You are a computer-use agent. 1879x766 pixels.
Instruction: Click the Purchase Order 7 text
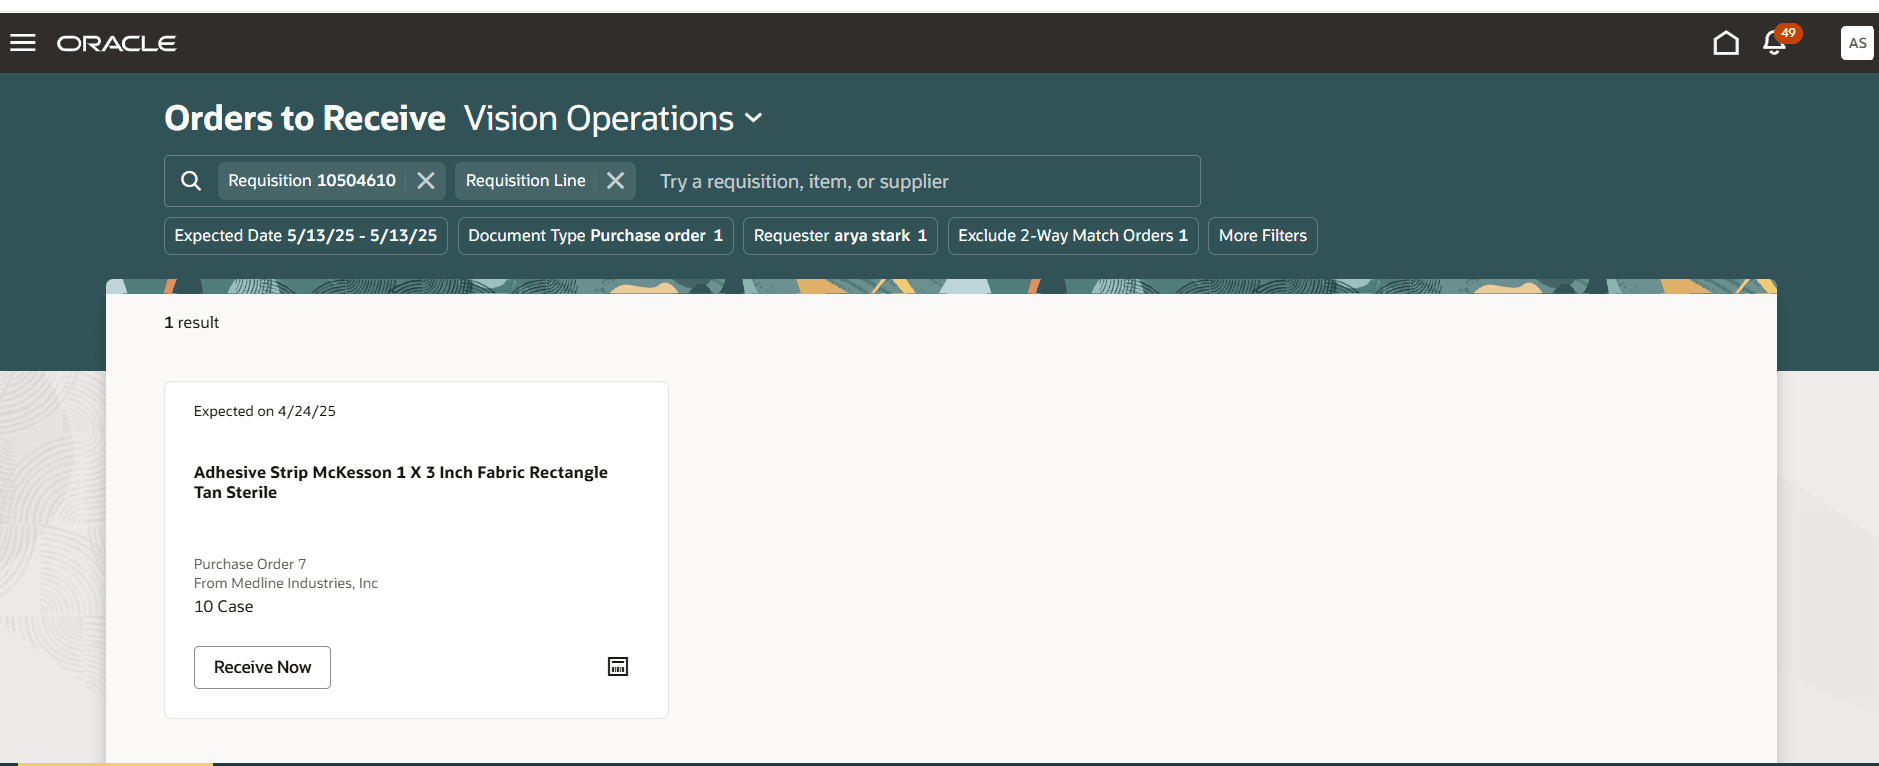[x=250, y=564]
